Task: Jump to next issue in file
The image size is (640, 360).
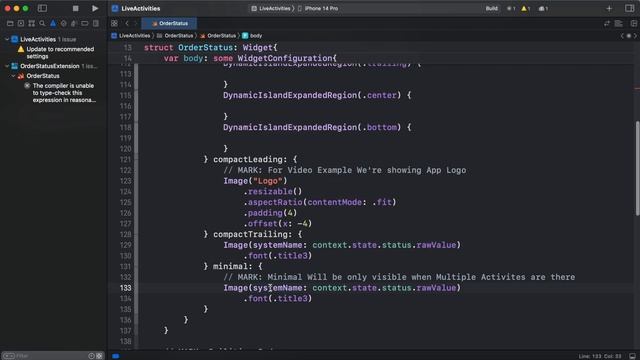Action: (x=635, y=36)
